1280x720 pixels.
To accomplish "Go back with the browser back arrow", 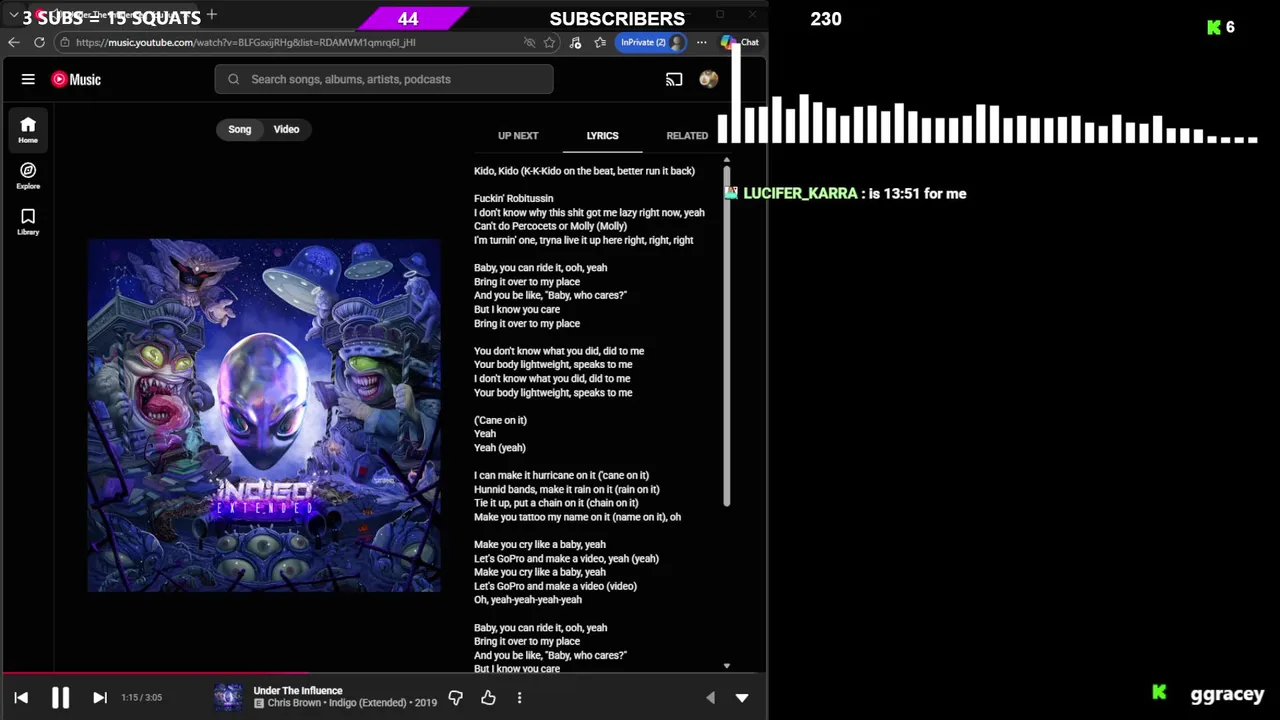I will pos(13,42).
